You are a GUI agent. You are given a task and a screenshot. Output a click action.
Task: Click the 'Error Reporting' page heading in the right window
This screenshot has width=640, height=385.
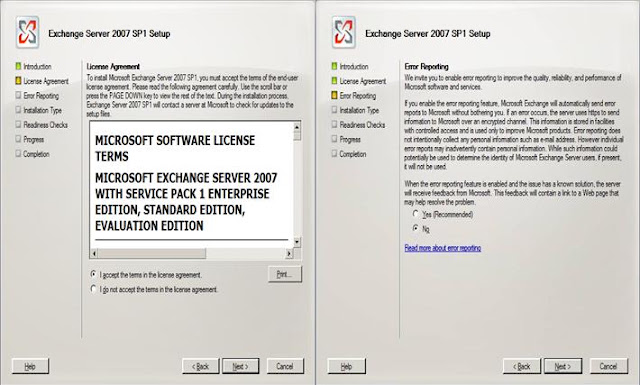click(x=426, y=66)
